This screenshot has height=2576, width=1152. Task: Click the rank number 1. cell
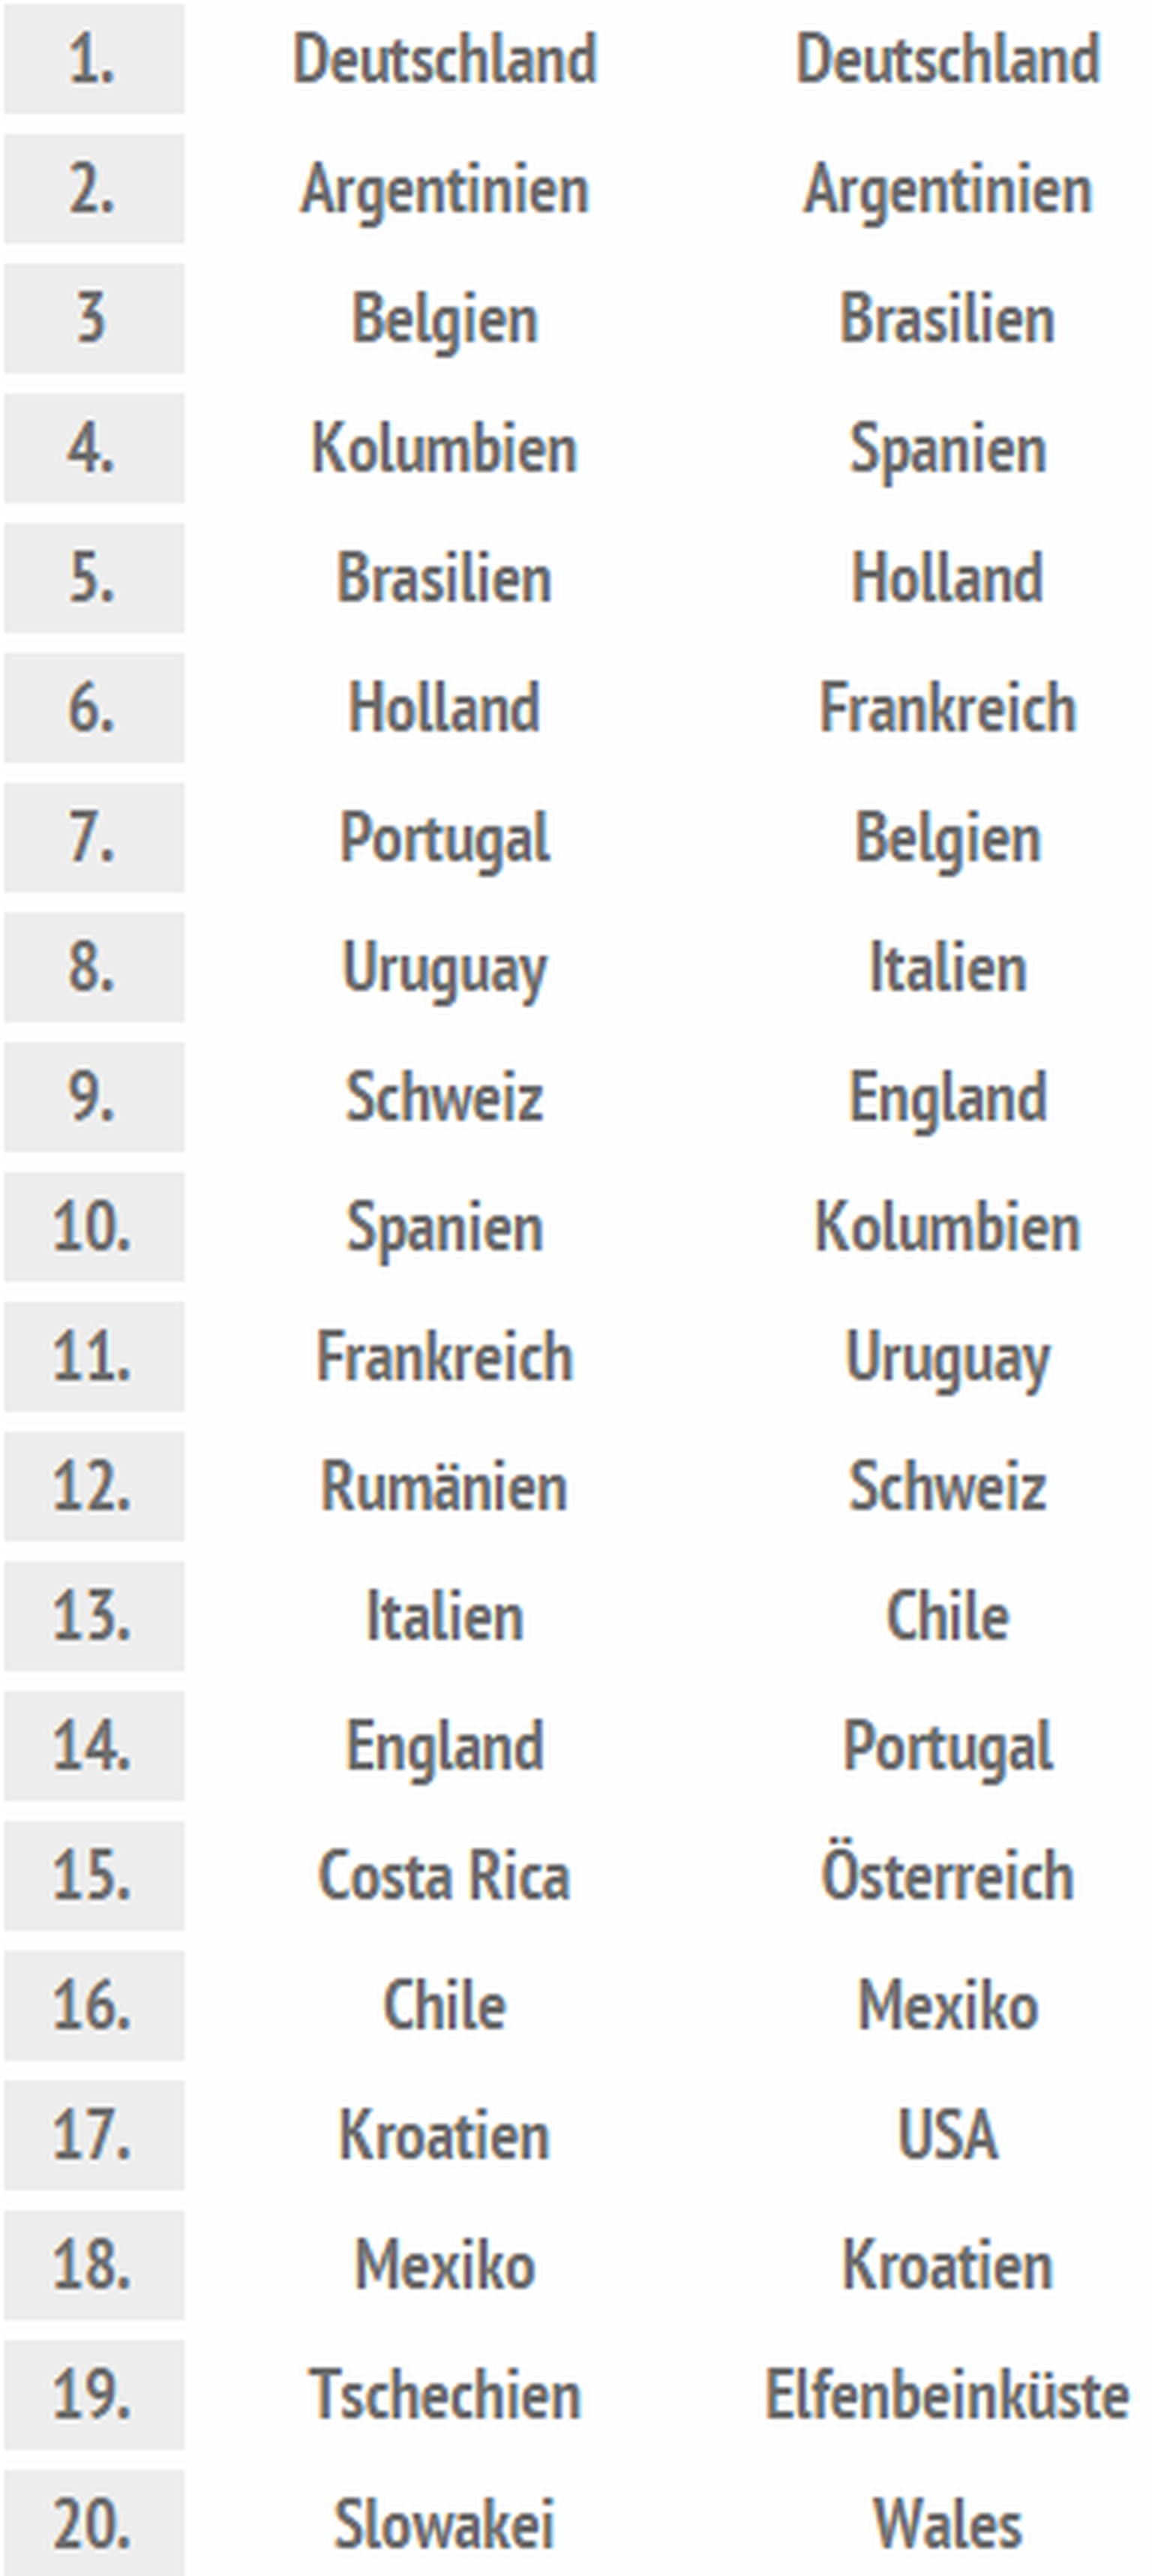pos(93,59)
